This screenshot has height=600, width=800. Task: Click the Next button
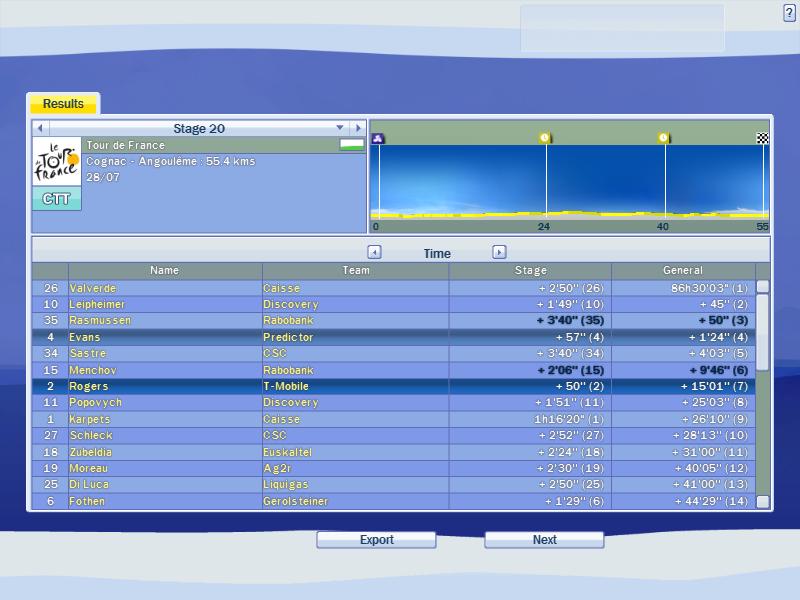[x=544, y=540]
